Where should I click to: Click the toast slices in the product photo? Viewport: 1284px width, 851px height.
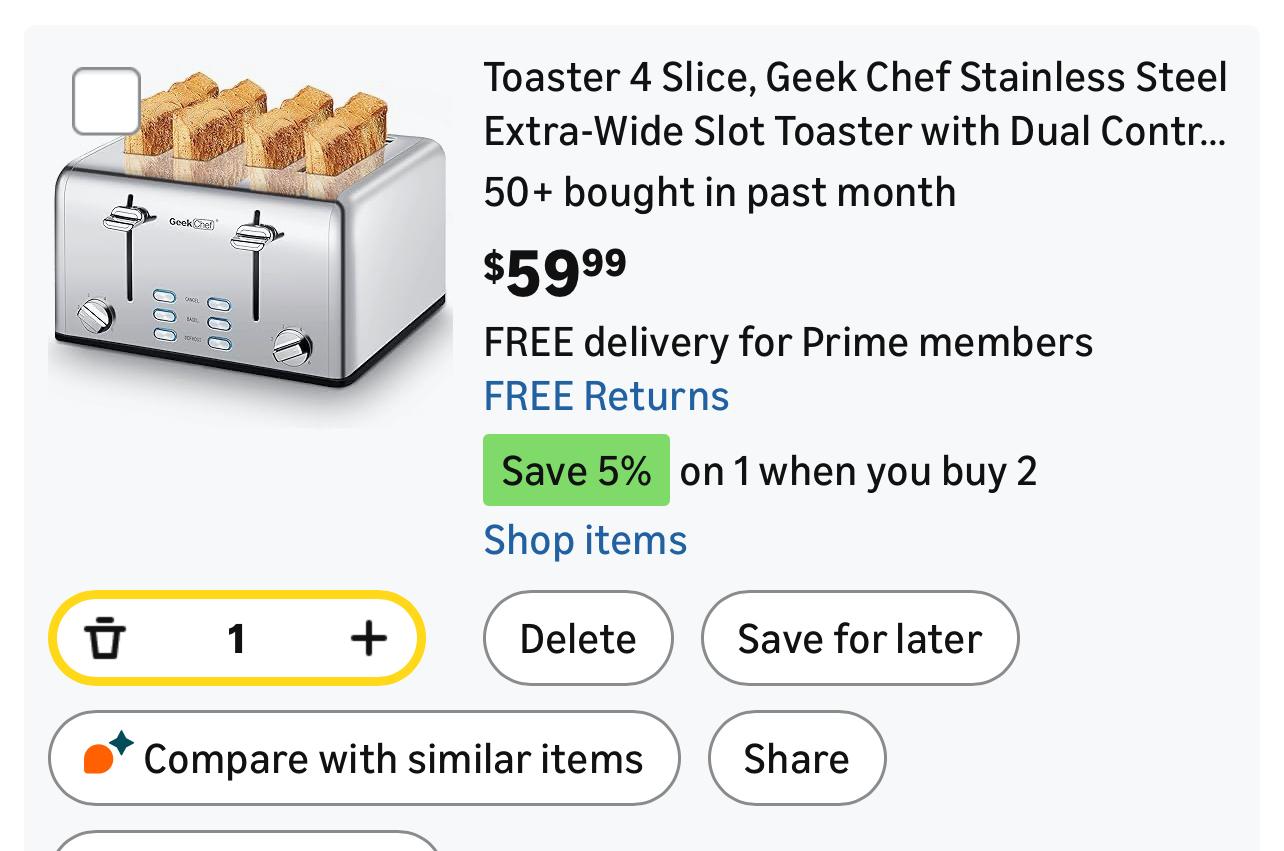[x=255, y=125]
